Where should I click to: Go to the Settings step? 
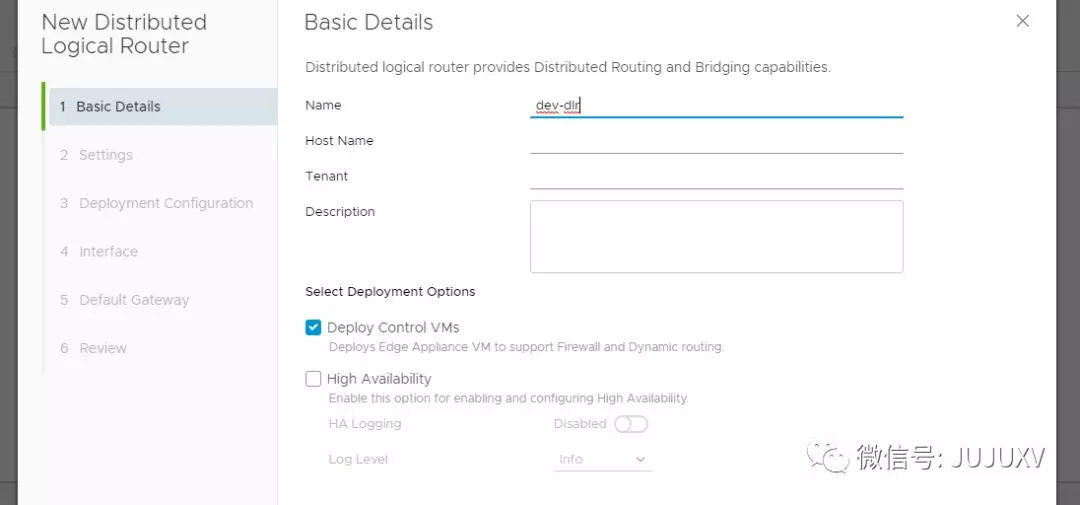point(105,155)
